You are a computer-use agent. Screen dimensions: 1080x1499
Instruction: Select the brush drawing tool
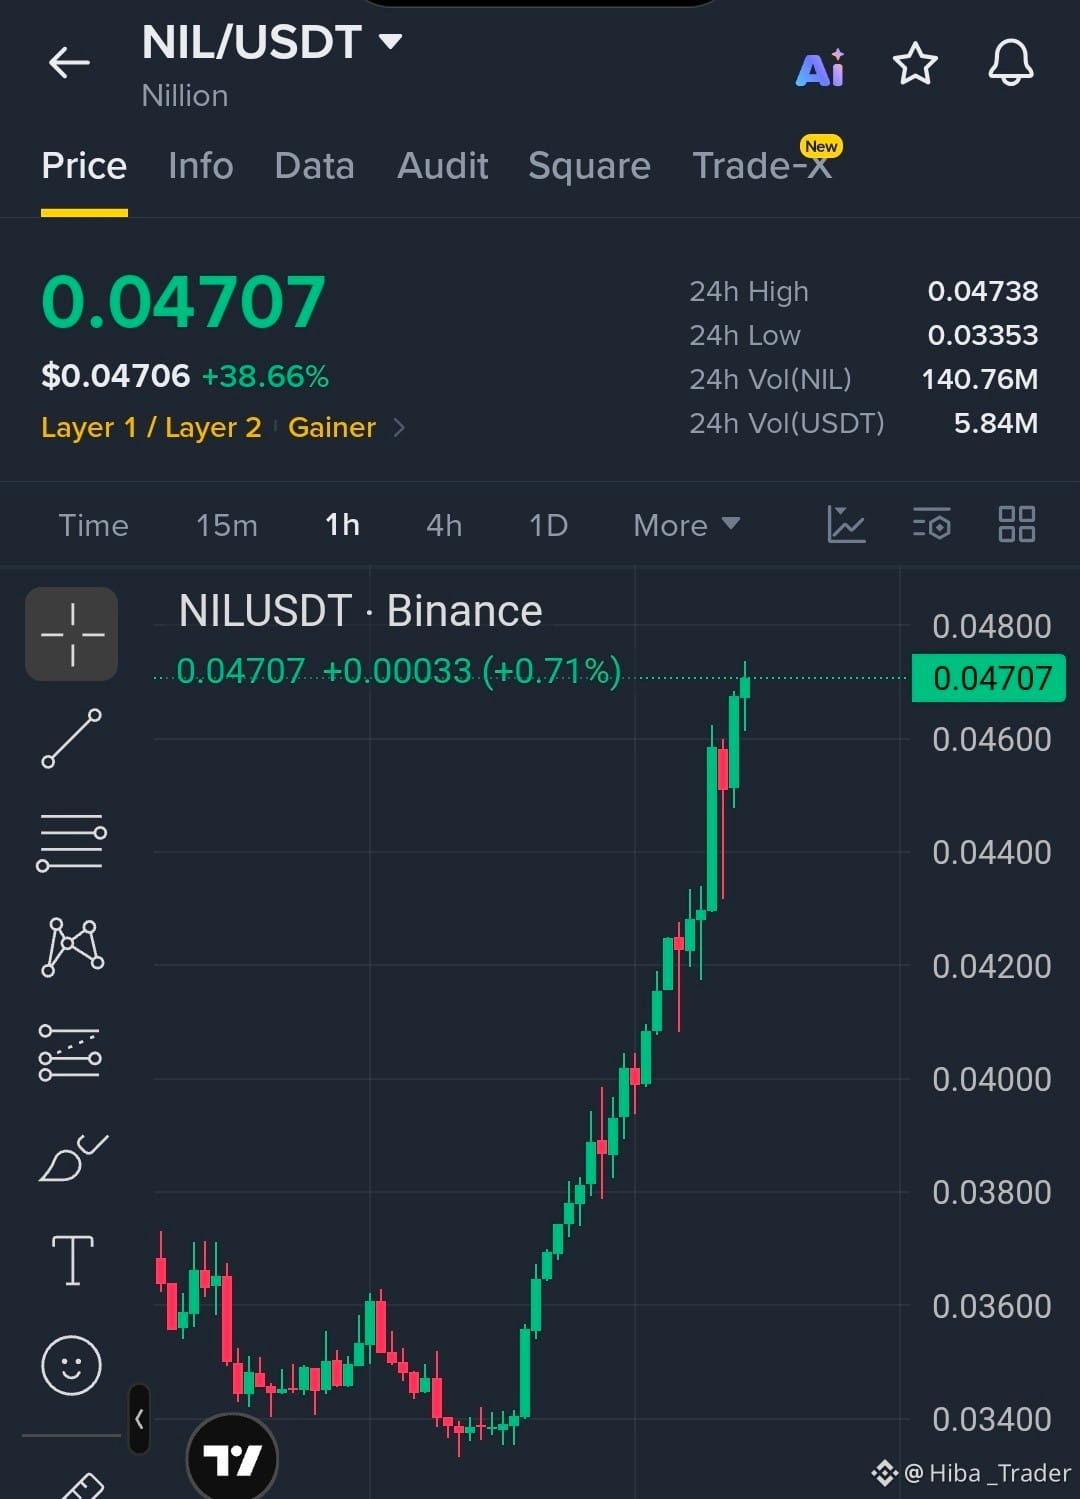point(73,1158)
